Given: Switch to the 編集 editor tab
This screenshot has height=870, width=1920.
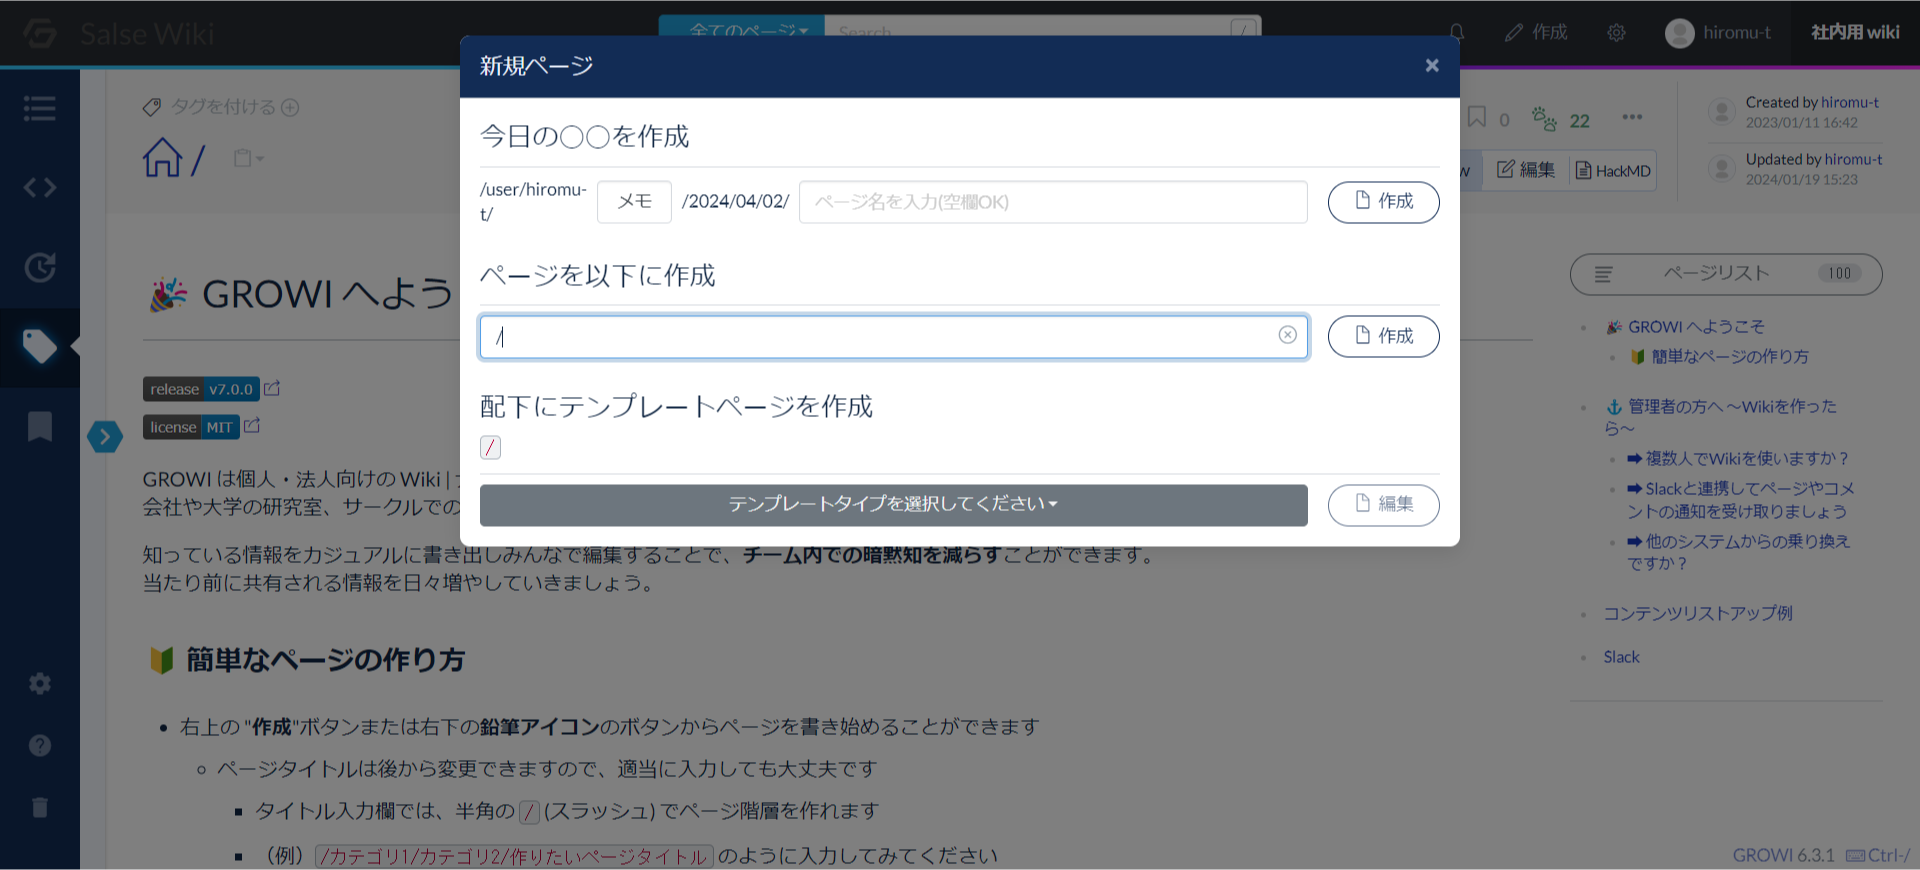Looking at the screenshot, I should [1526, 170].
